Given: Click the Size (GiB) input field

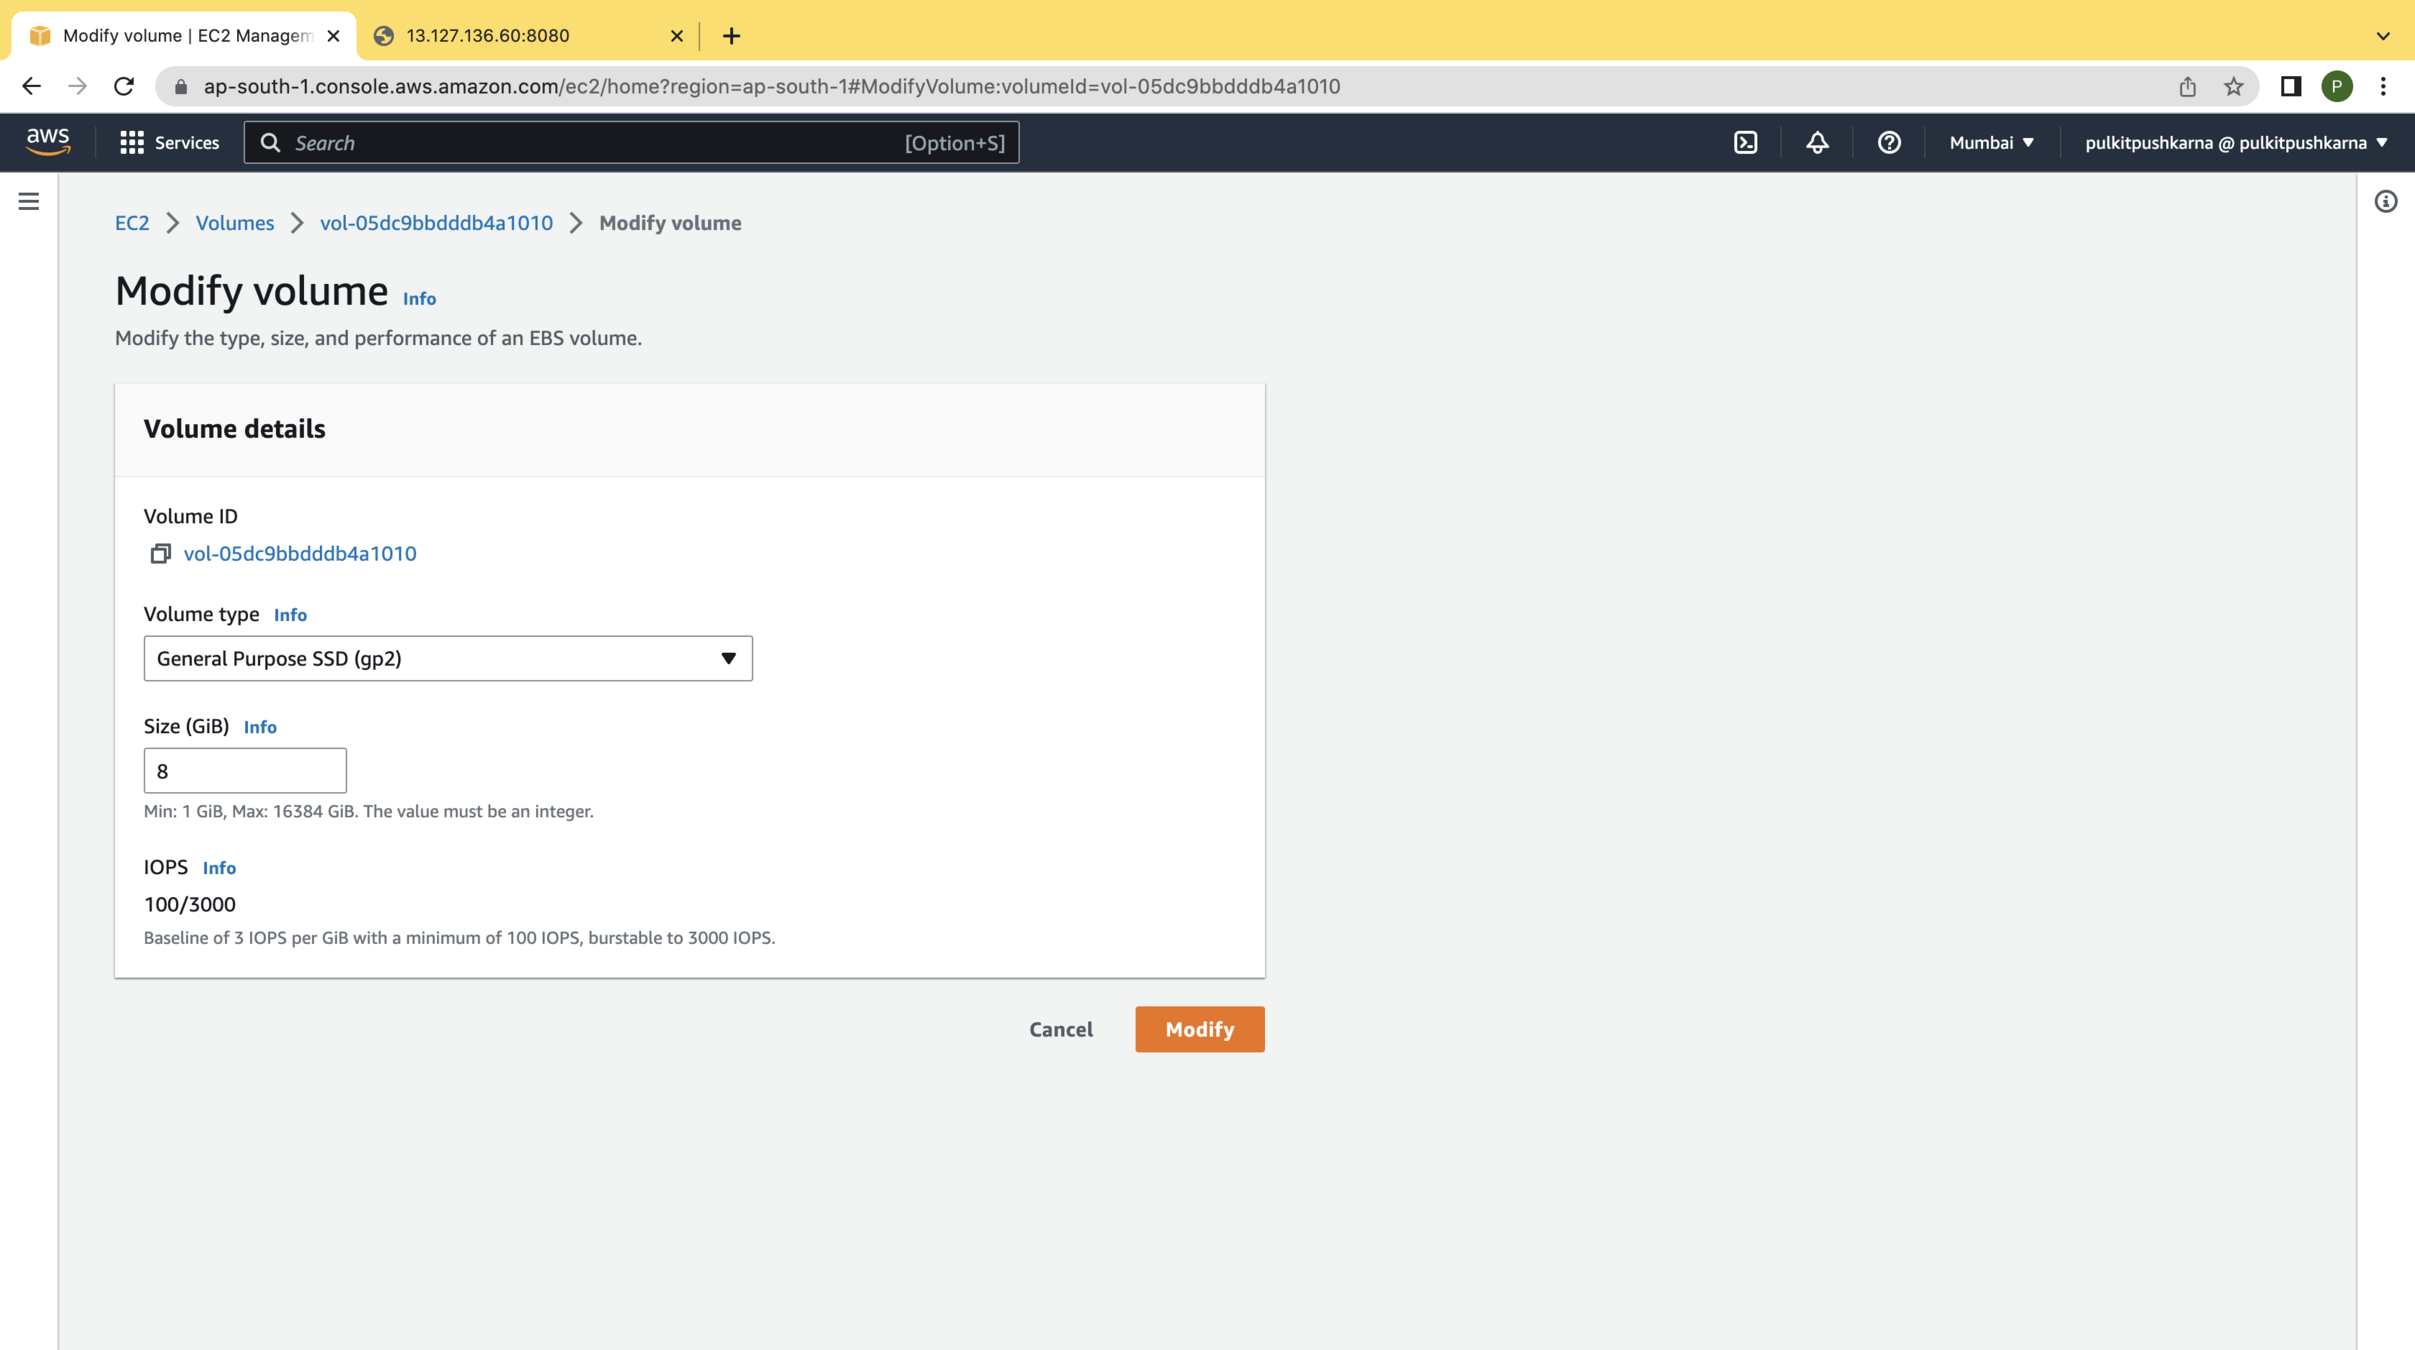Looking at the screenshot, I should (x=245, y=771).
